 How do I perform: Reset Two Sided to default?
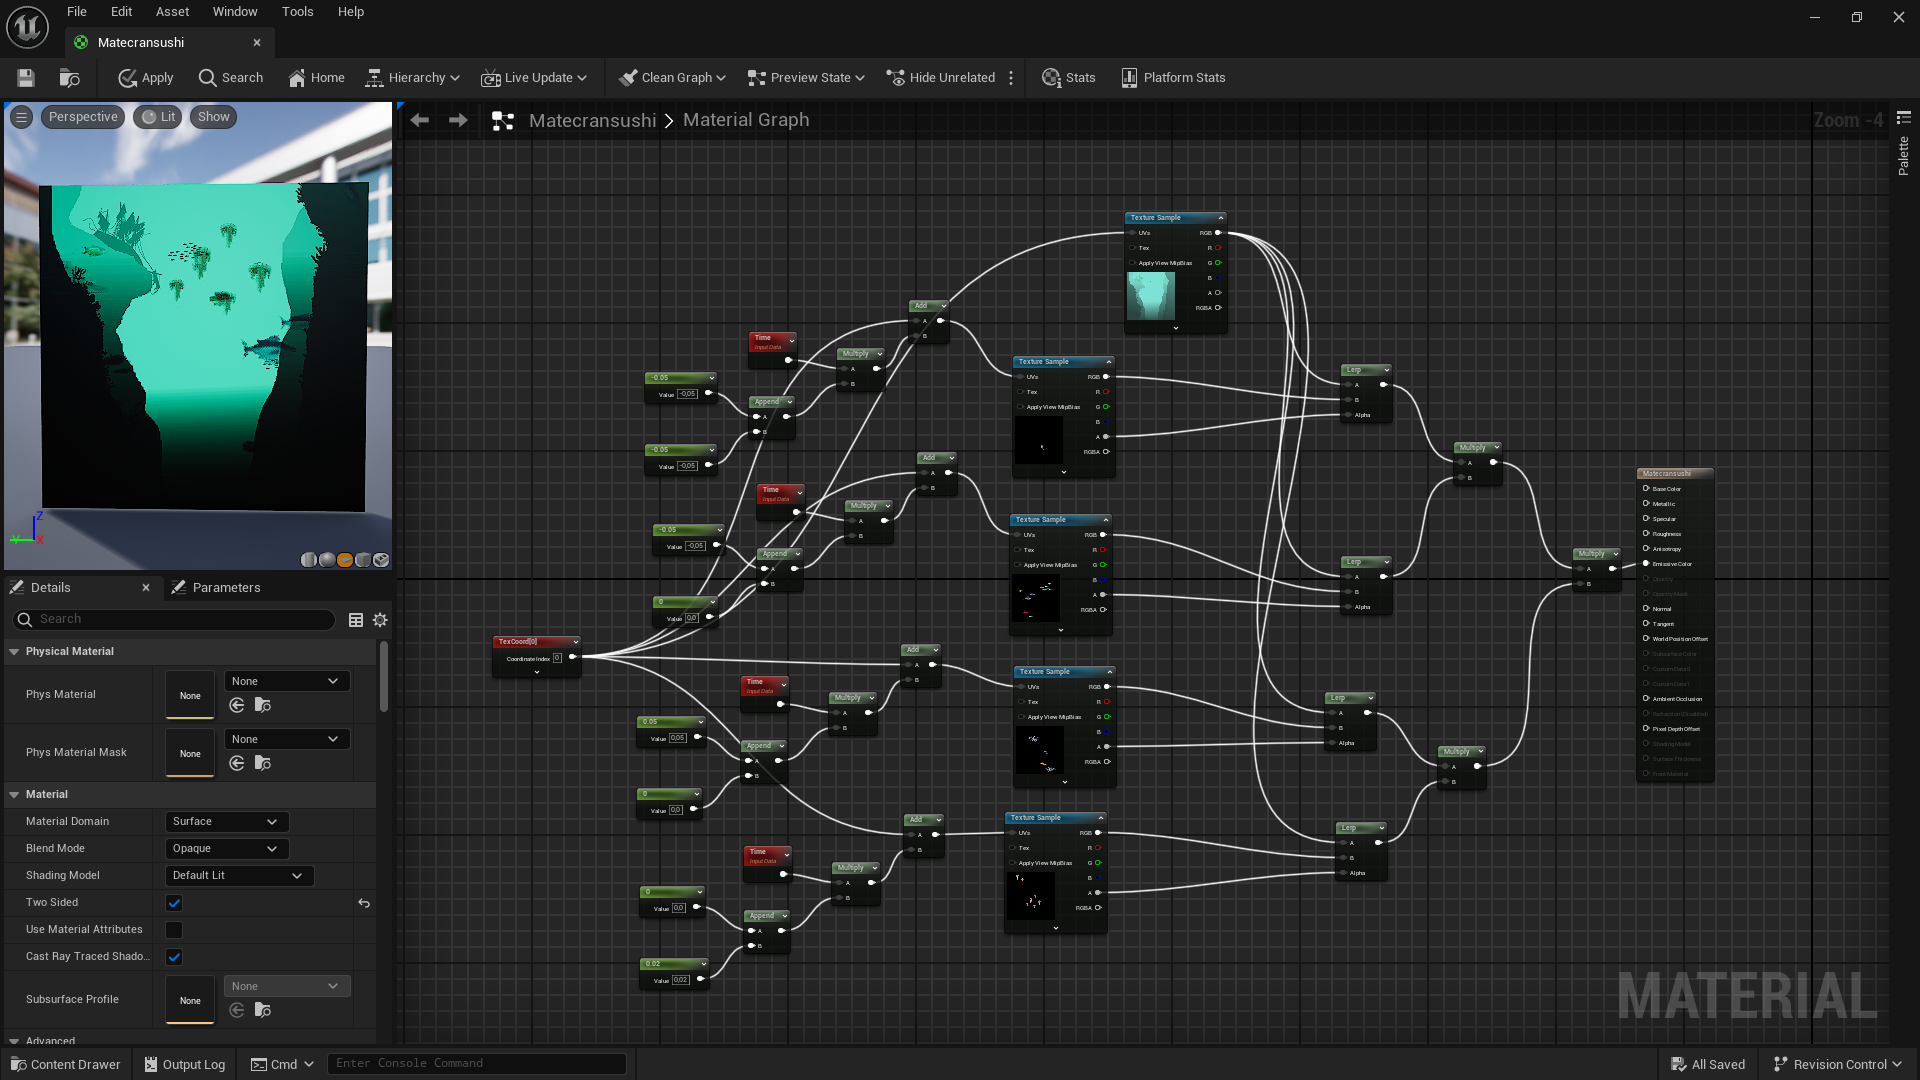[x=364, y=903]
